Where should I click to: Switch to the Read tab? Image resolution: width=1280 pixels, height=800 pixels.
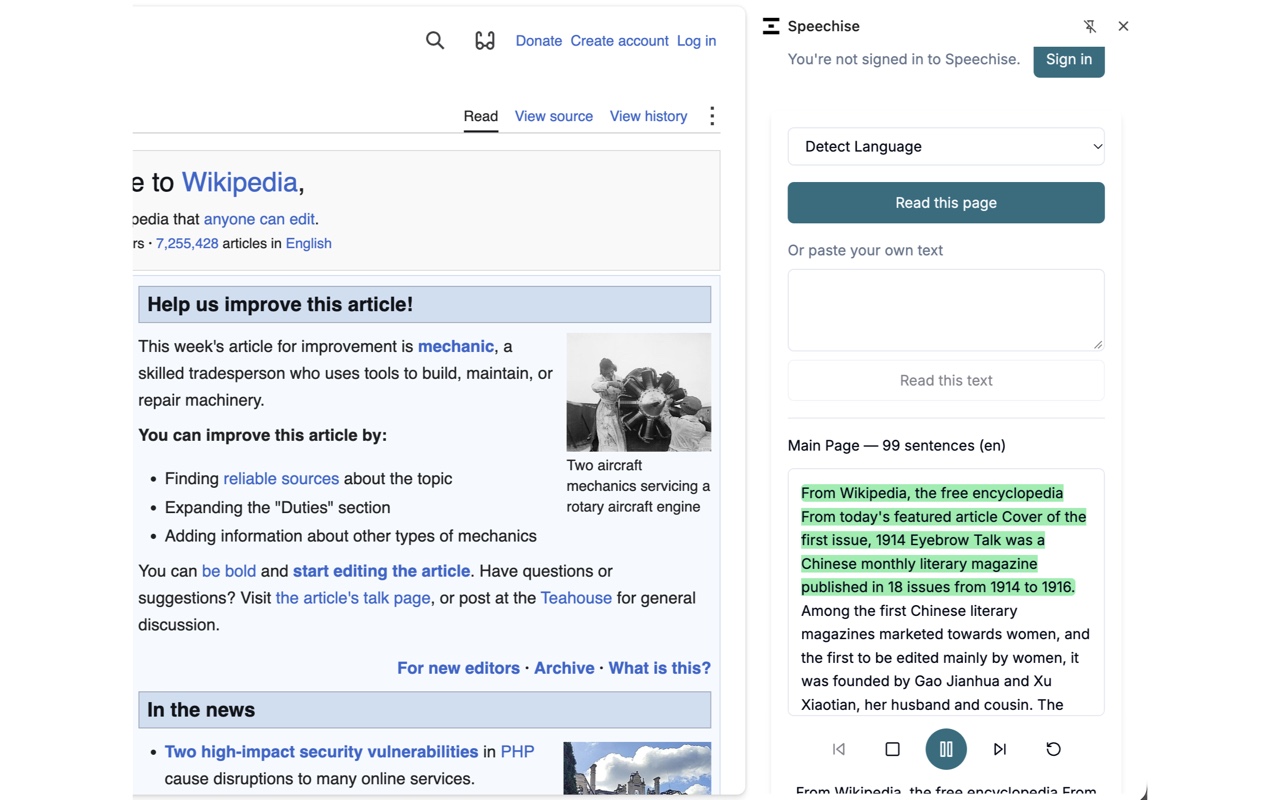pyautogui.click(x=480, y=116)
